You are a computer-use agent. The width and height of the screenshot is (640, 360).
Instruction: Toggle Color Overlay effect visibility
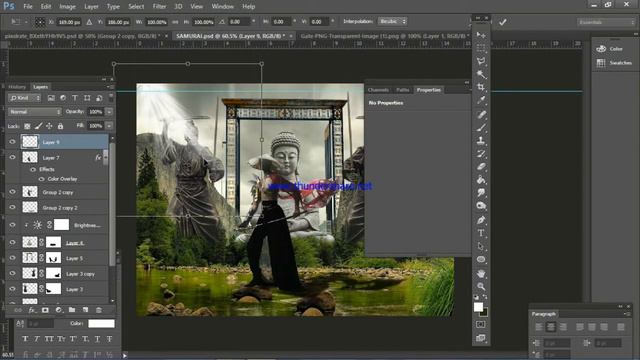pos(41,179)
